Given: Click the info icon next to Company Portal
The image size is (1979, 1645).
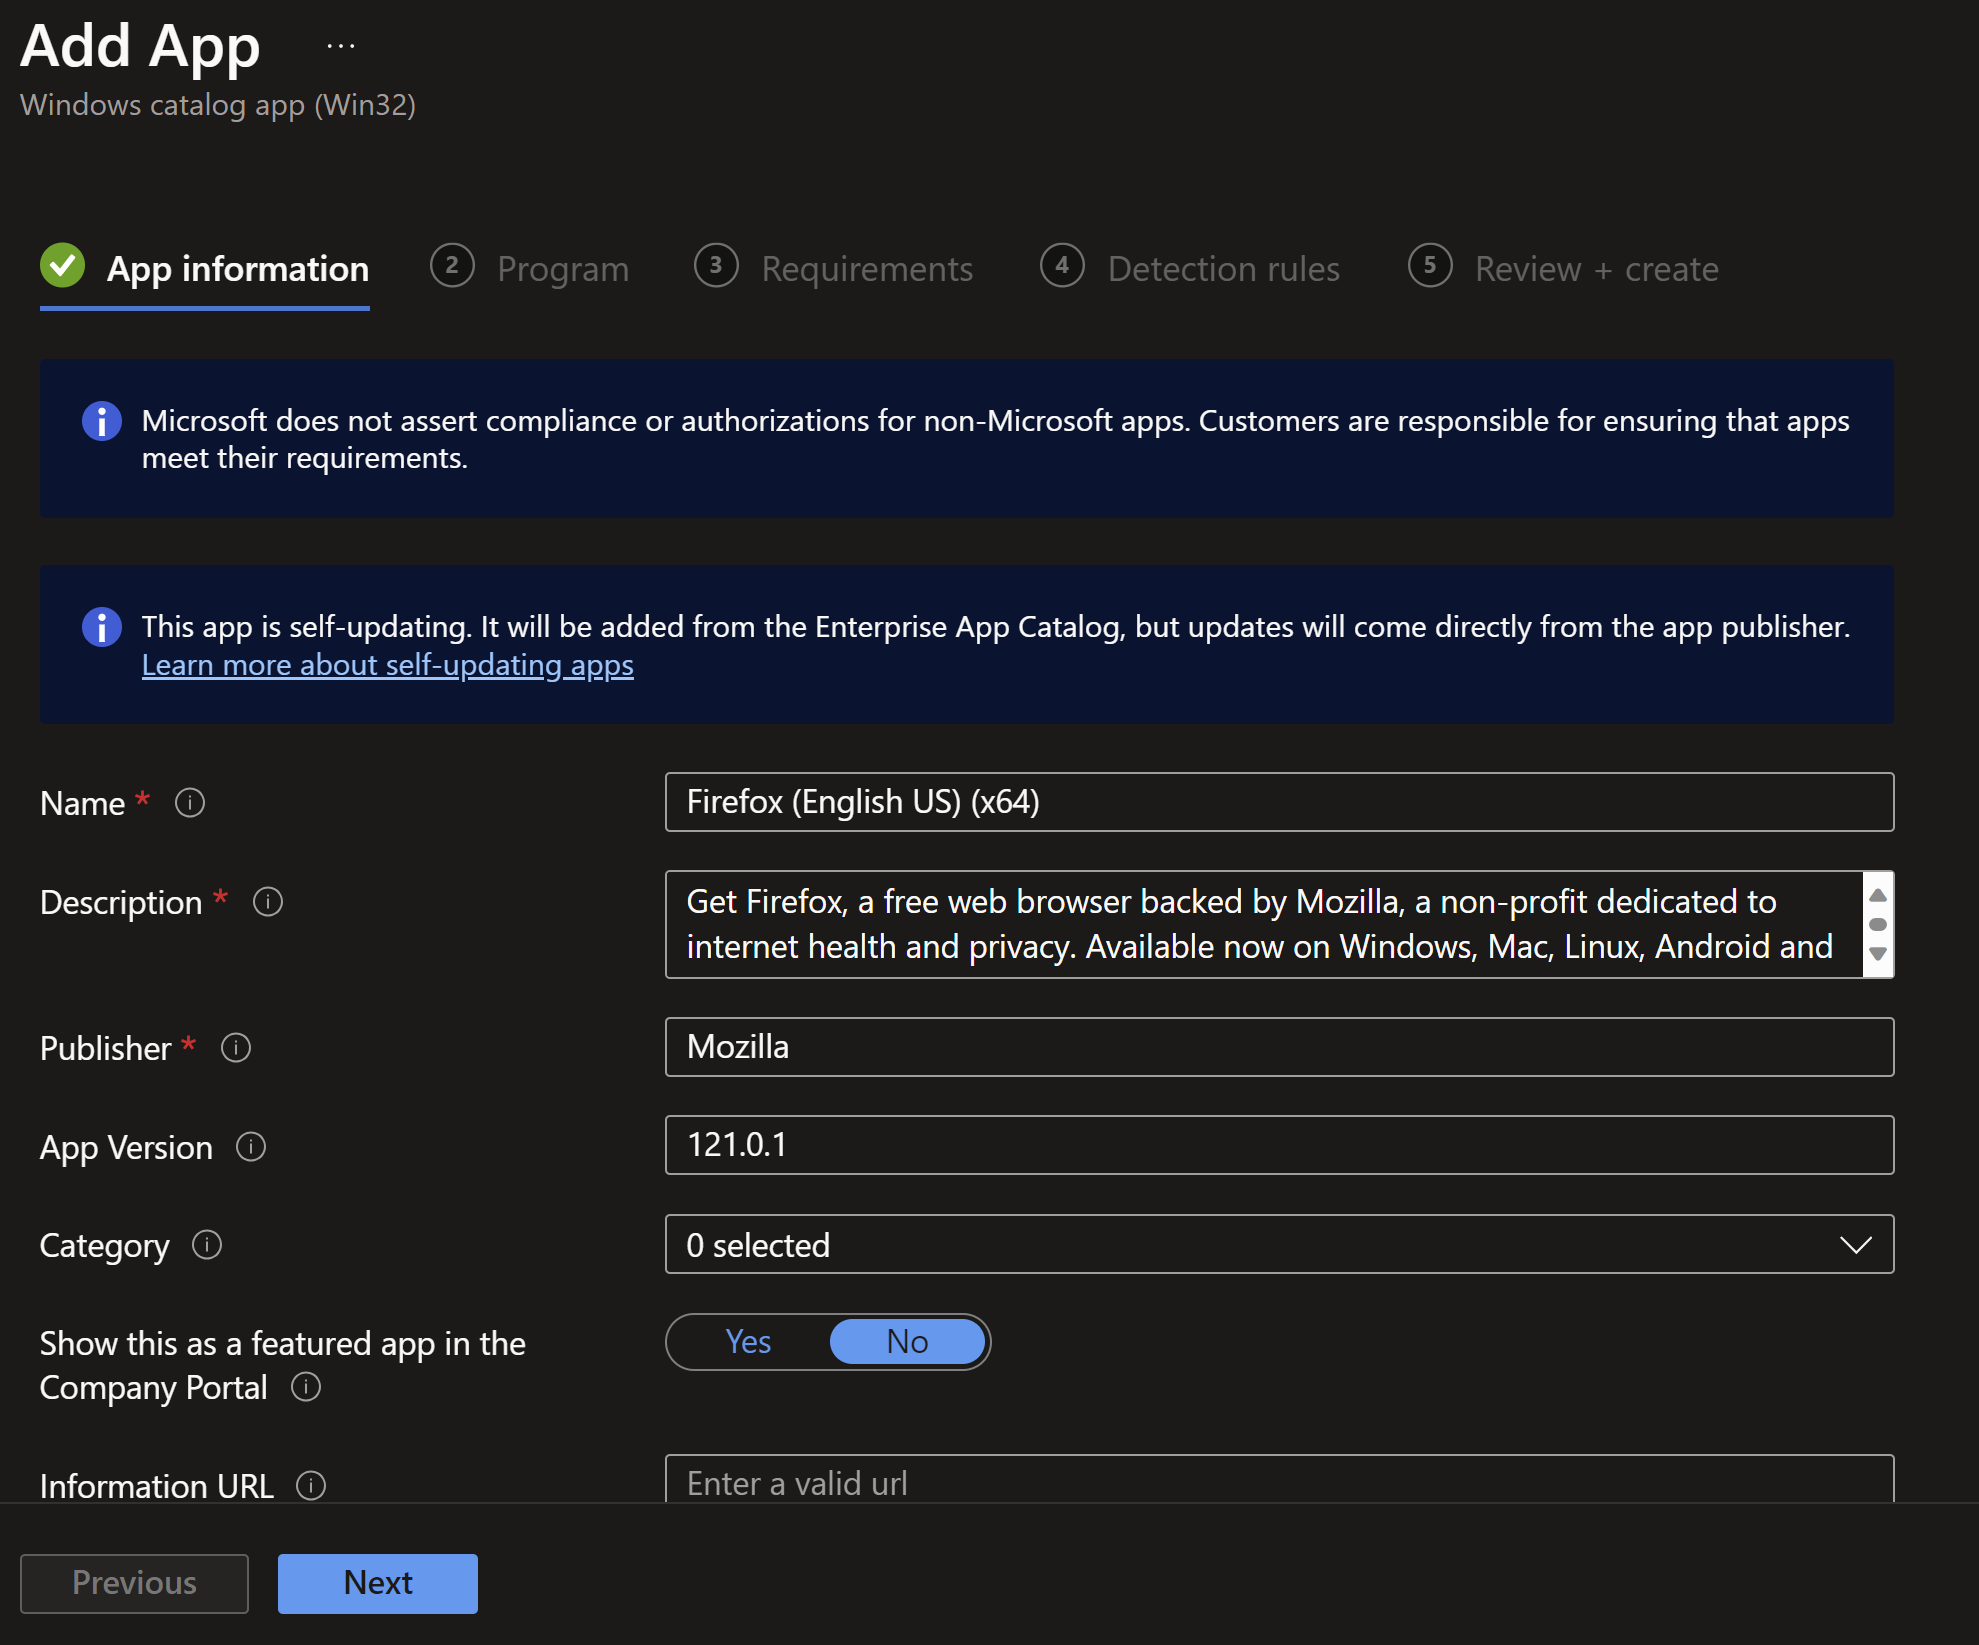Looking at the screenshot, I should pyautogui.click(x=306, y=1387).
